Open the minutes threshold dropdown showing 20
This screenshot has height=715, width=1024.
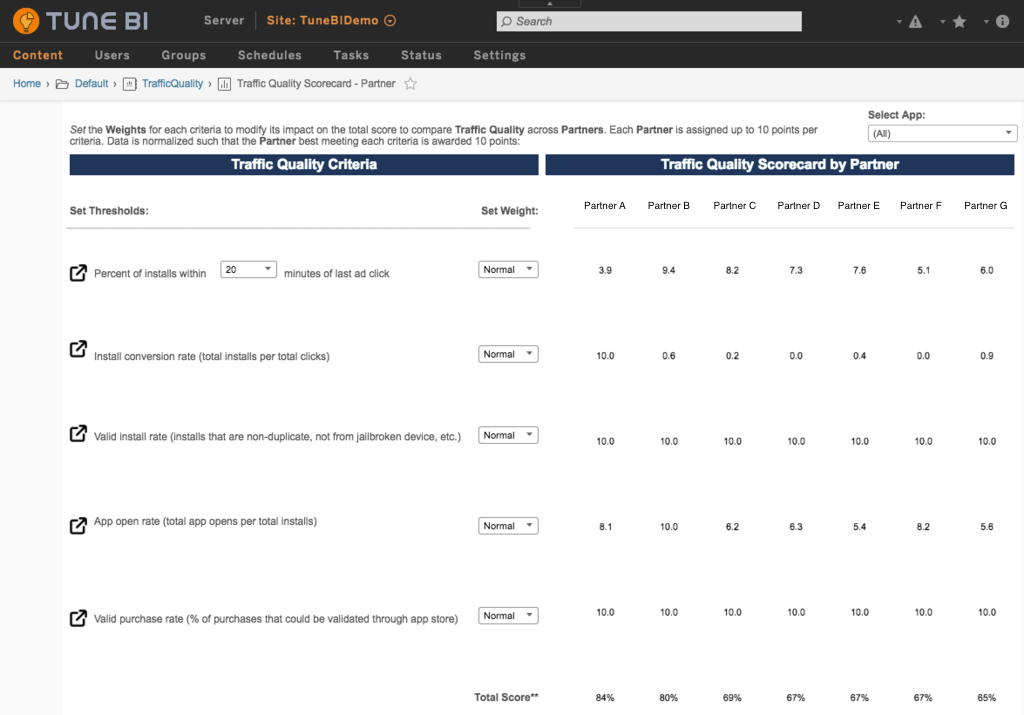coord(248,269)
